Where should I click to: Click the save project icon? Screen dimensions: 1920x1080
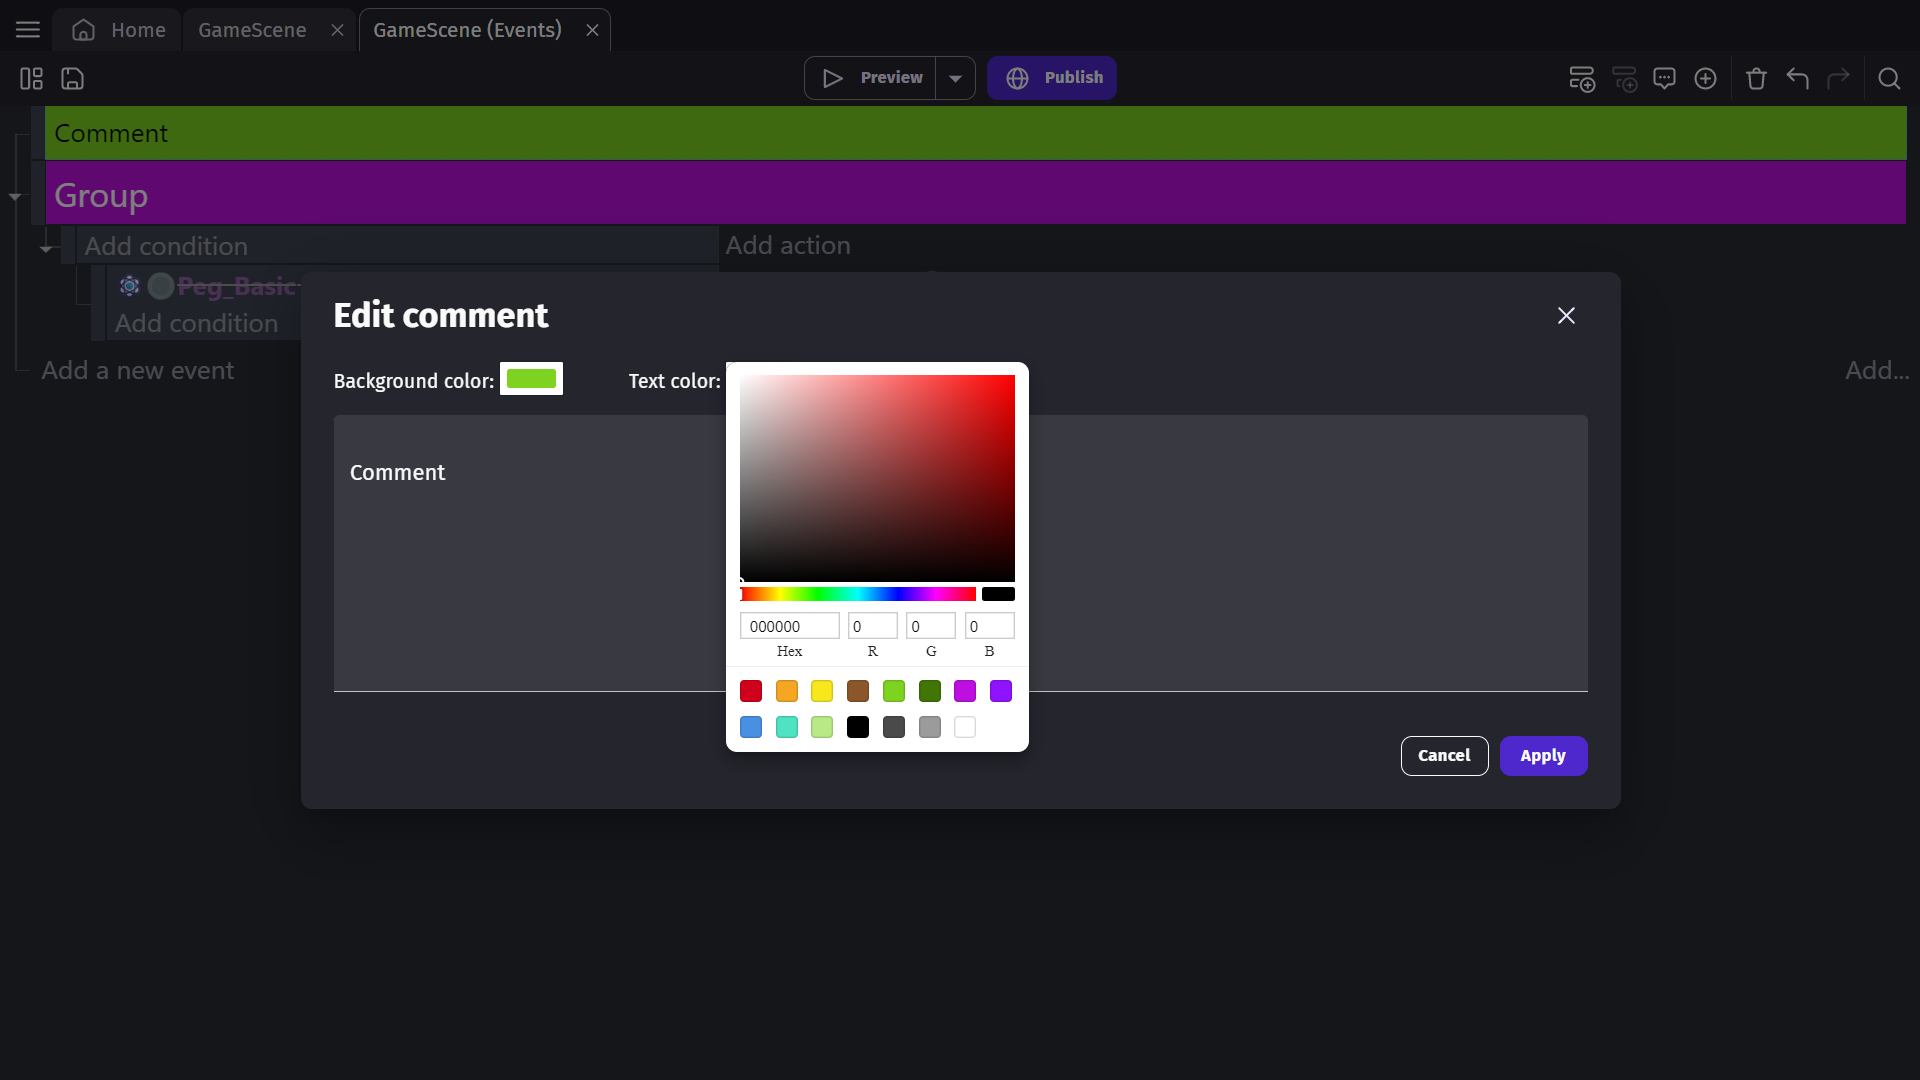(72, 78)
